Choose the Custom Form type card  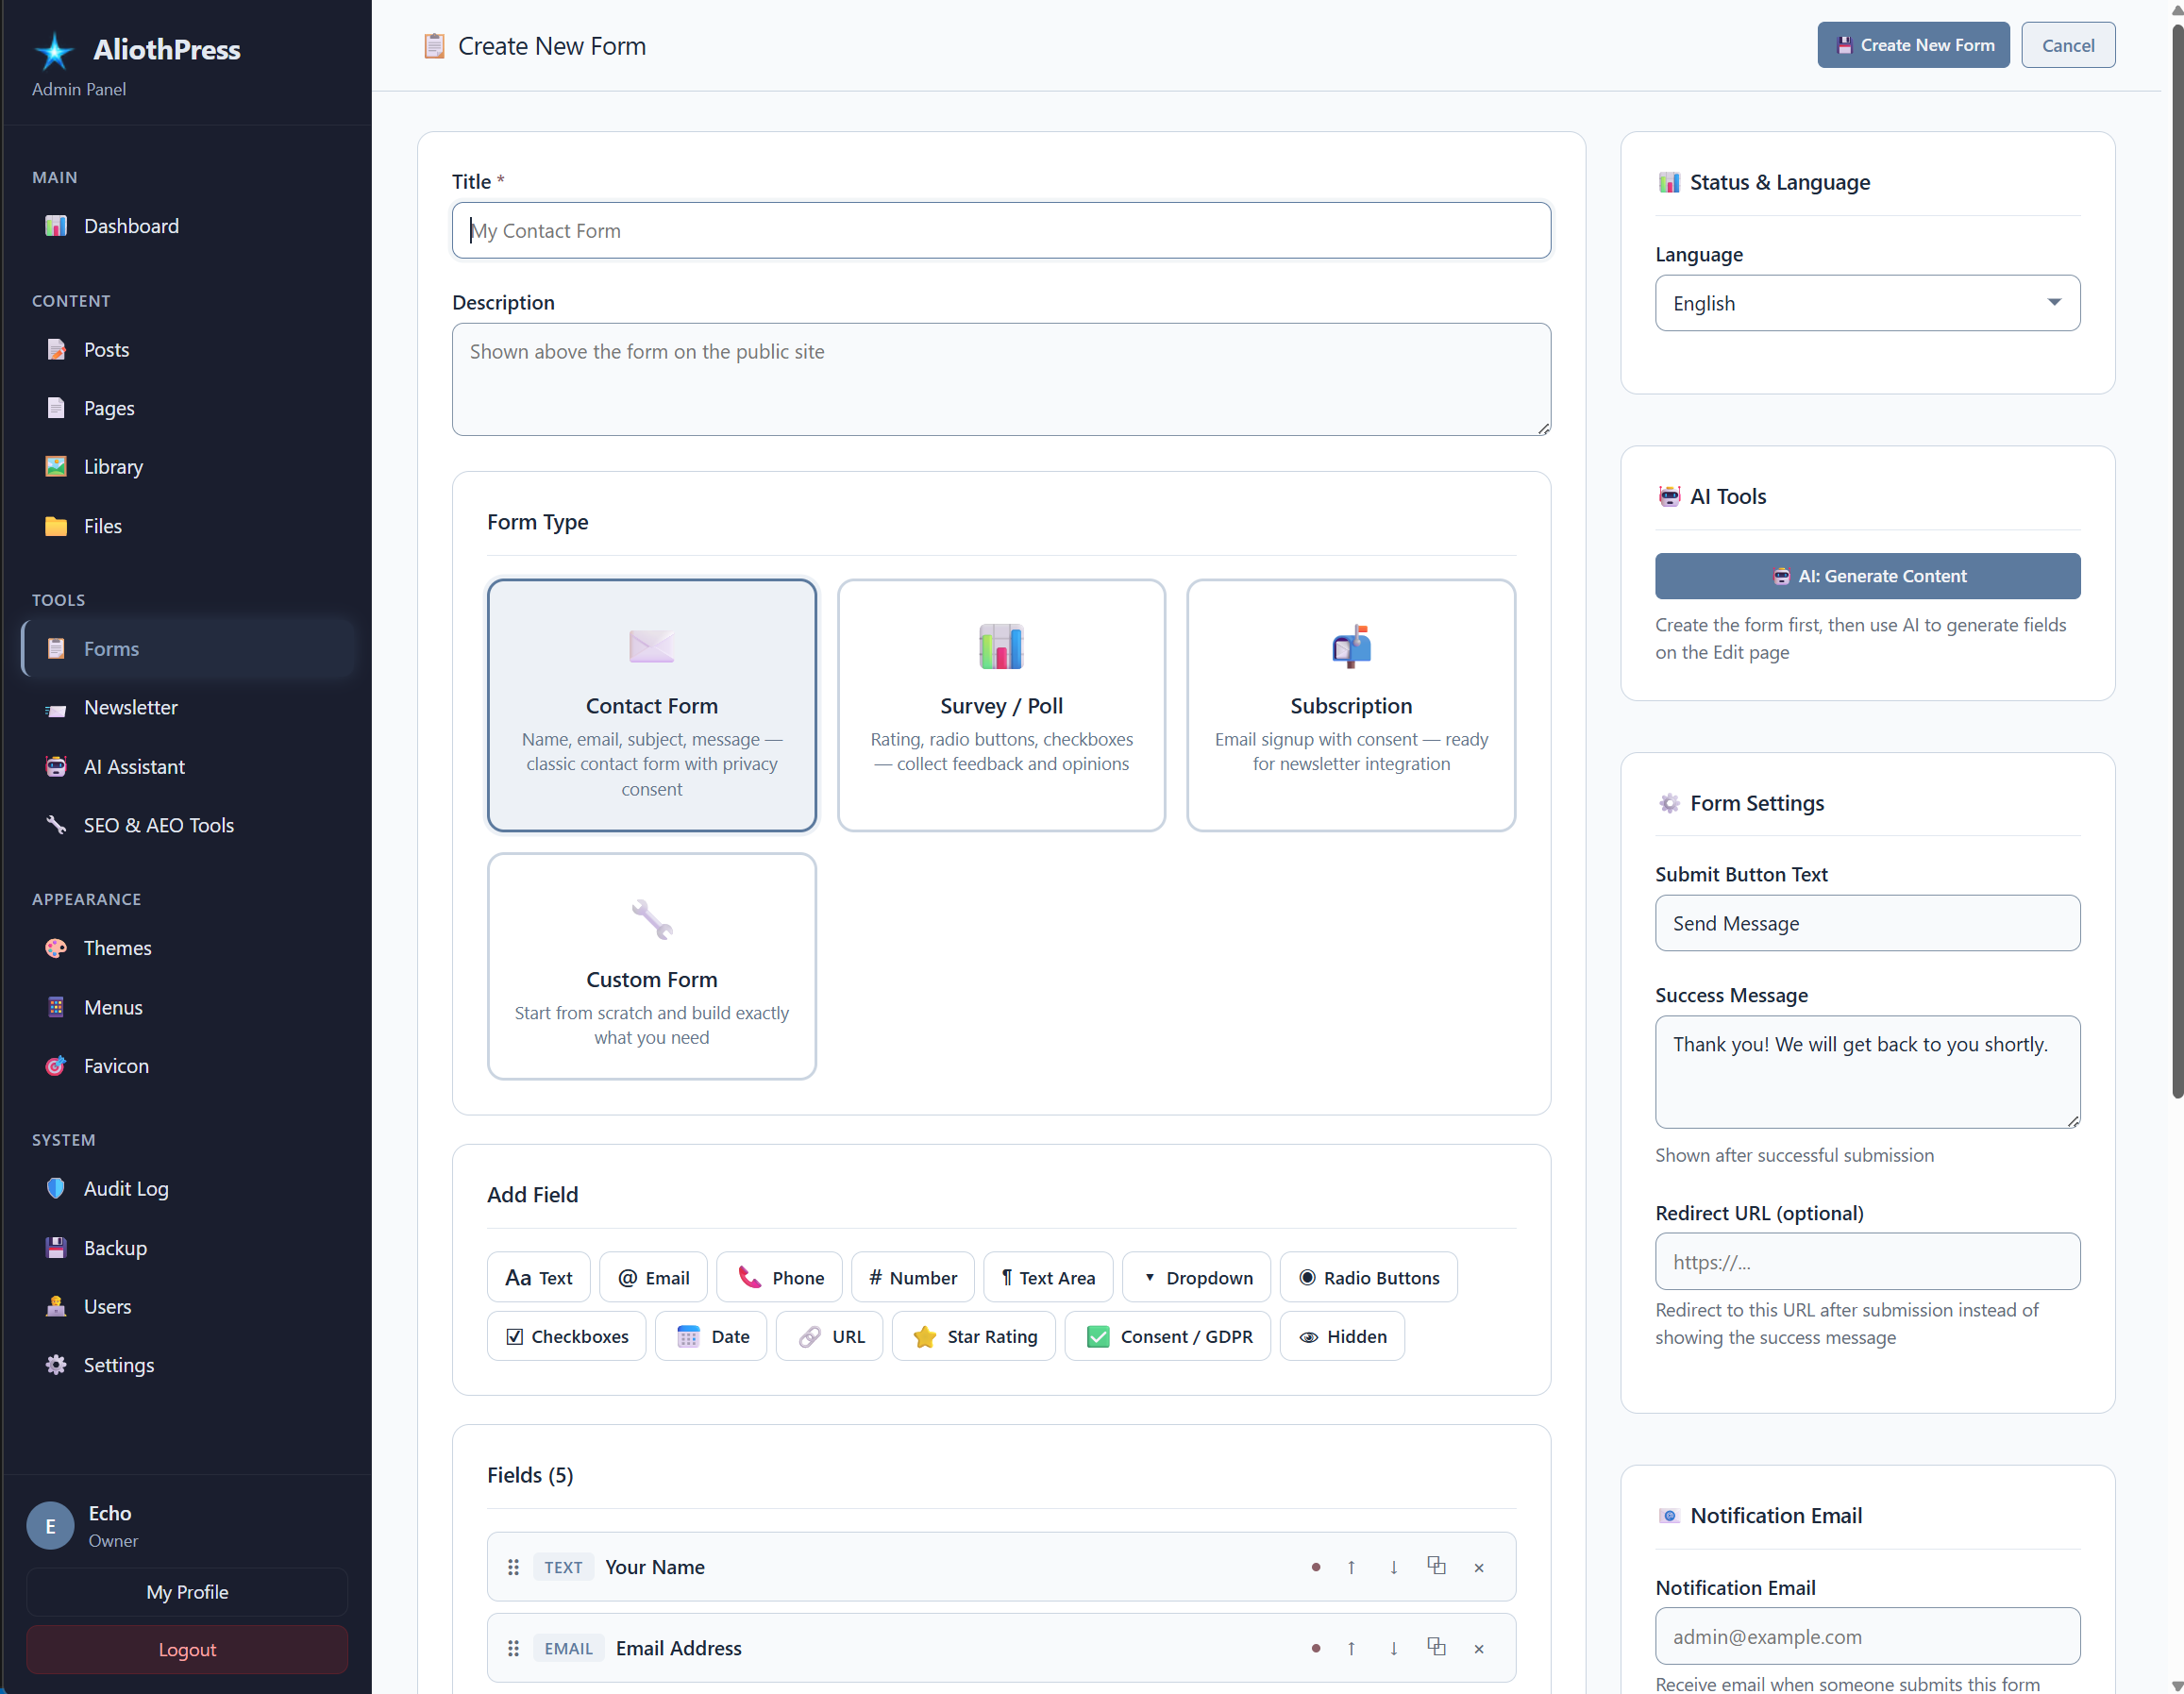(651, 965)
